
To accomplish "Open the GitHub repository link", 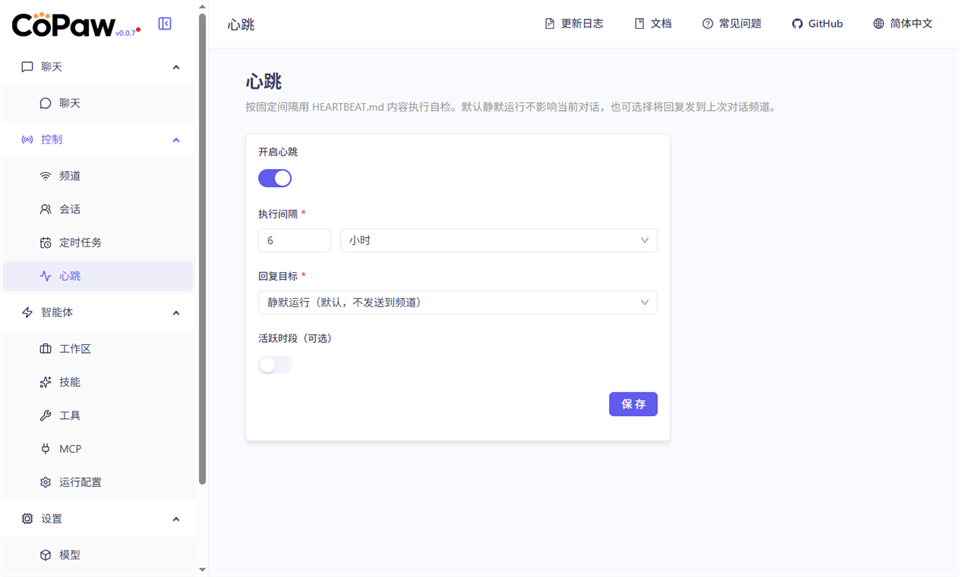I will [x=817, y=22].
